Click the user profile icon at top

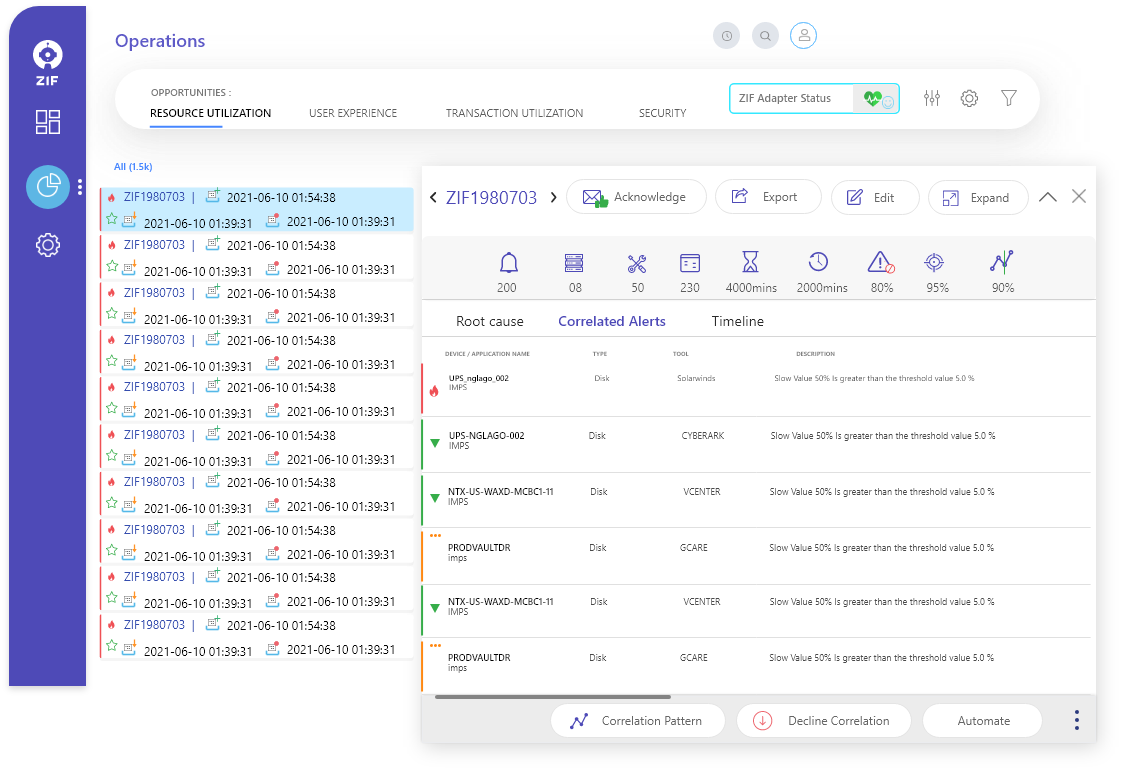point(803,36)
